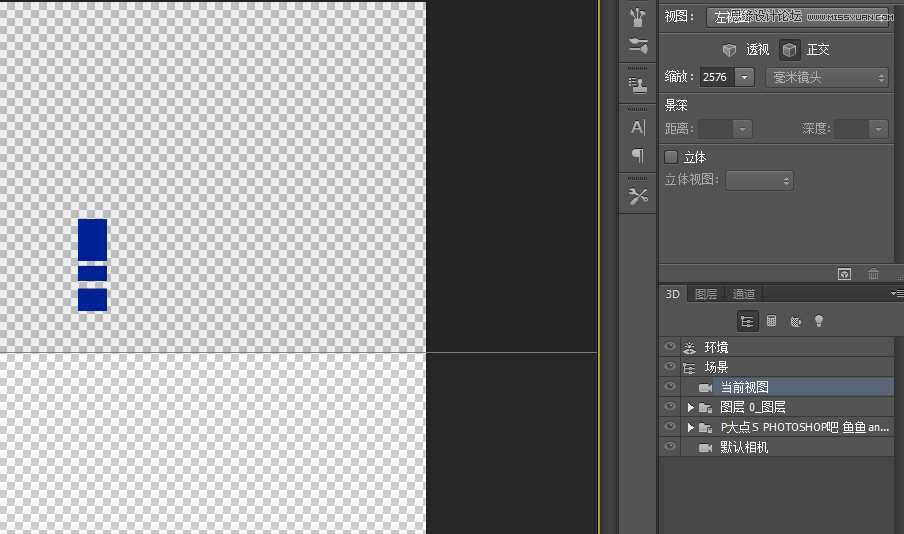Image resolution: width=904 pixels, height=534 pixels.
Task: Click the 透视 label text
Action: pyautogui.click(x=758, y=50)
